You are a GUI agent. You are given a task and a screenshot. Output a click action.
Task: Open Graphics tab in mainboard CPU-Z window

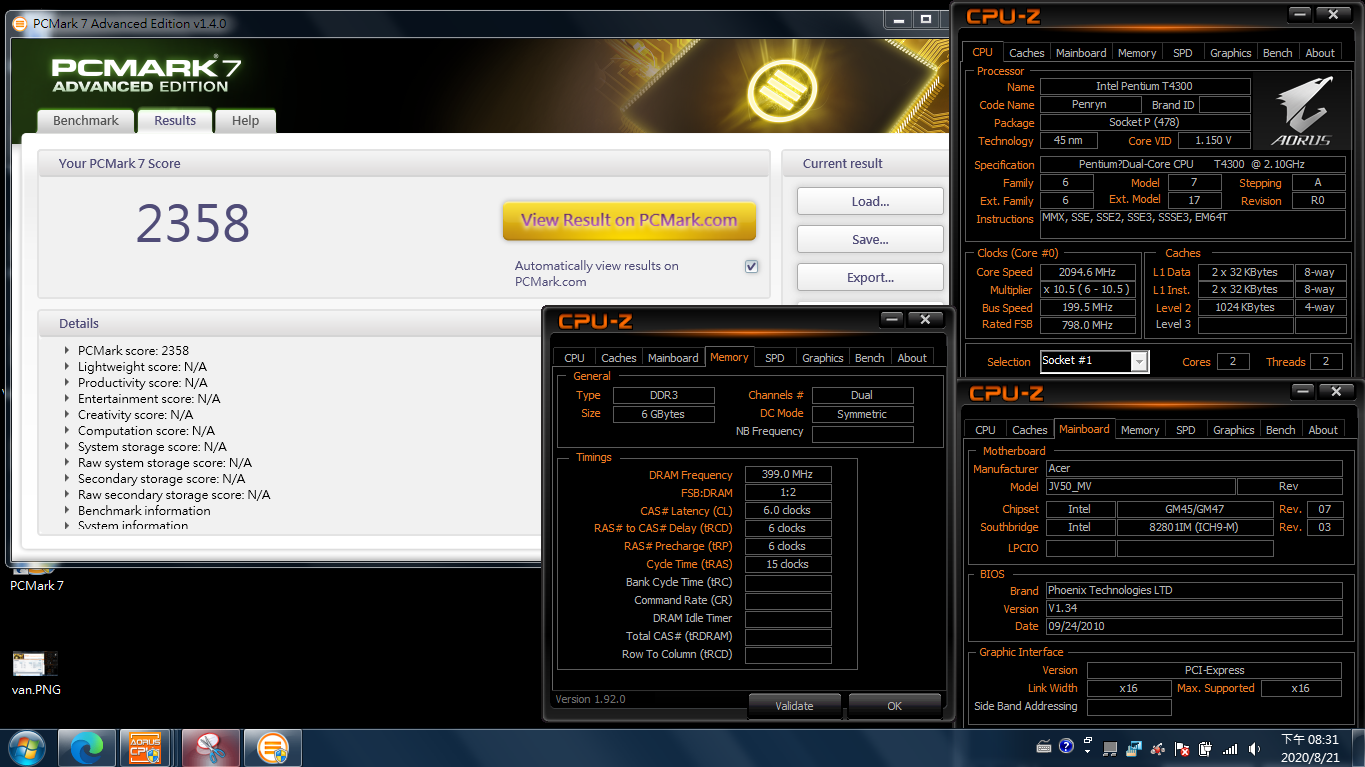pos(1233,430)
